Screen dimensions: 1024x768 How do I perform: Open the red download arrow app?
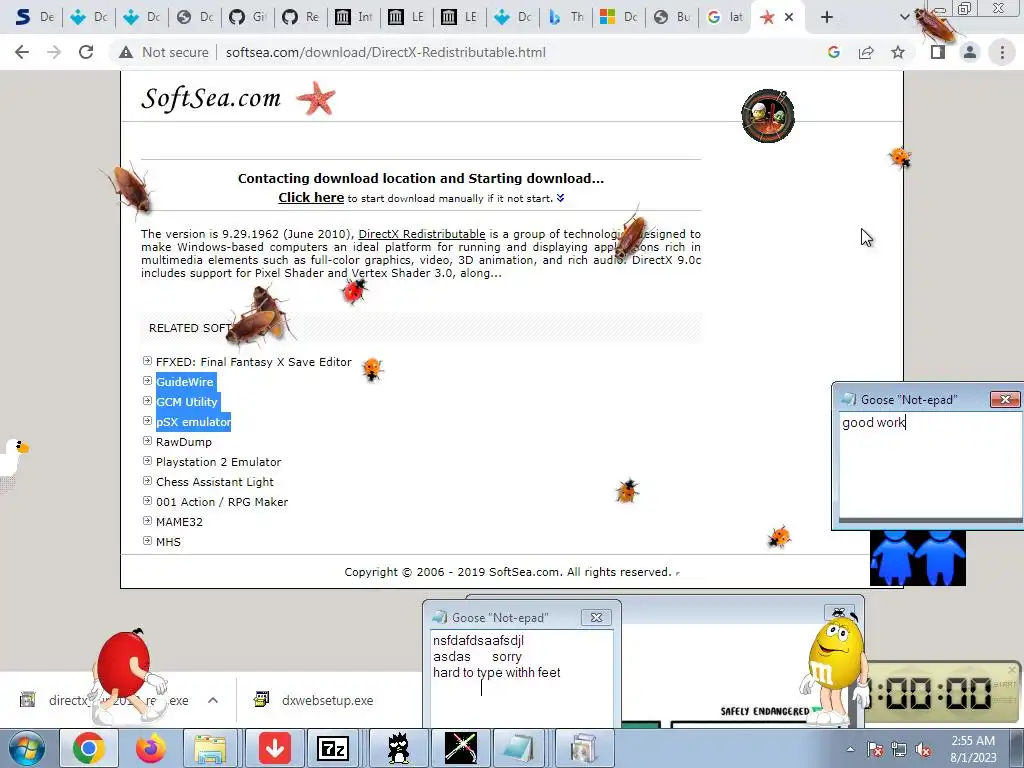274,748
